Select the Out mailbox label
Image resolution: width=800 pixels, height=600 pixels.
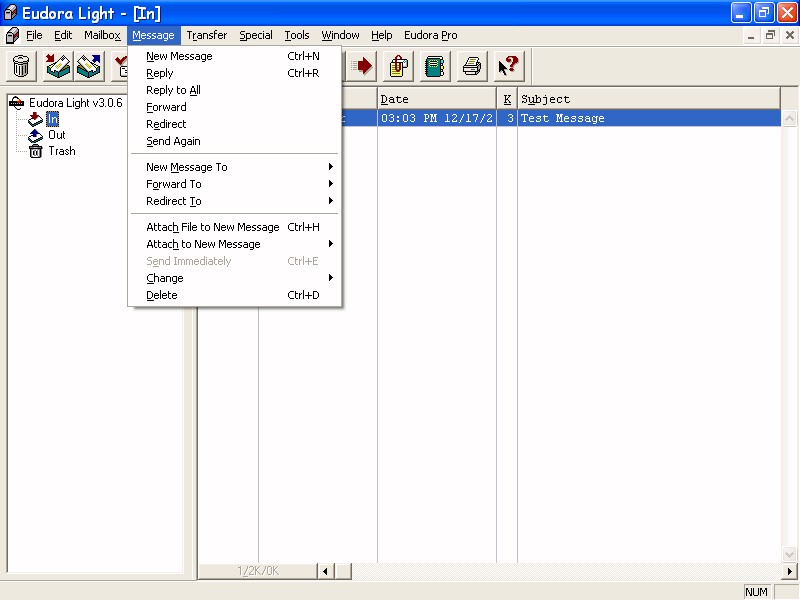pos(57,135)
